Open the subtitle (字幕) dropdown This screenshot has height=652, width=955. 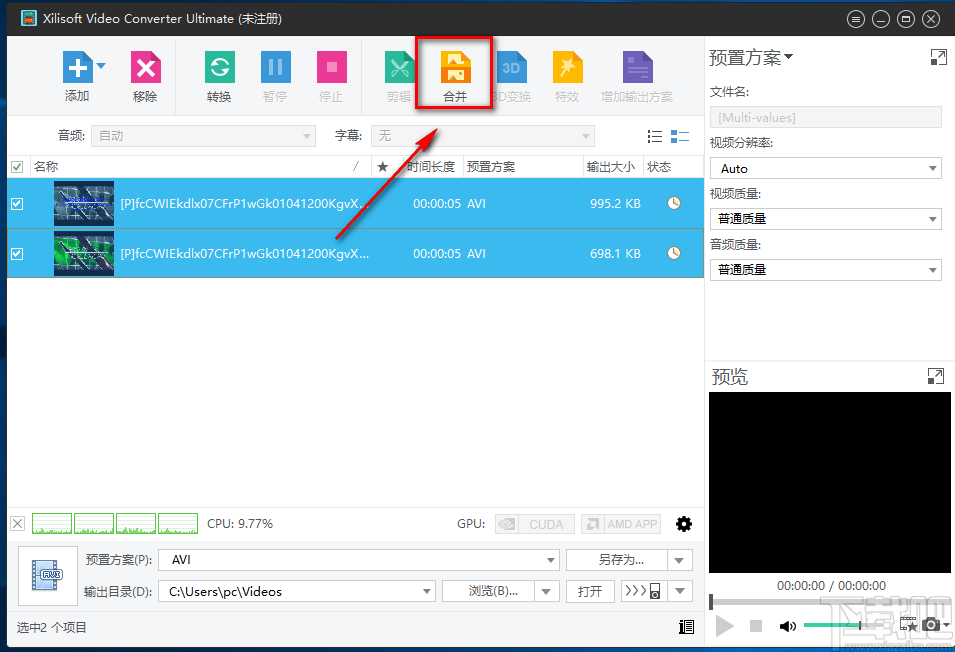pyautogui.click(x=483, y=136)
